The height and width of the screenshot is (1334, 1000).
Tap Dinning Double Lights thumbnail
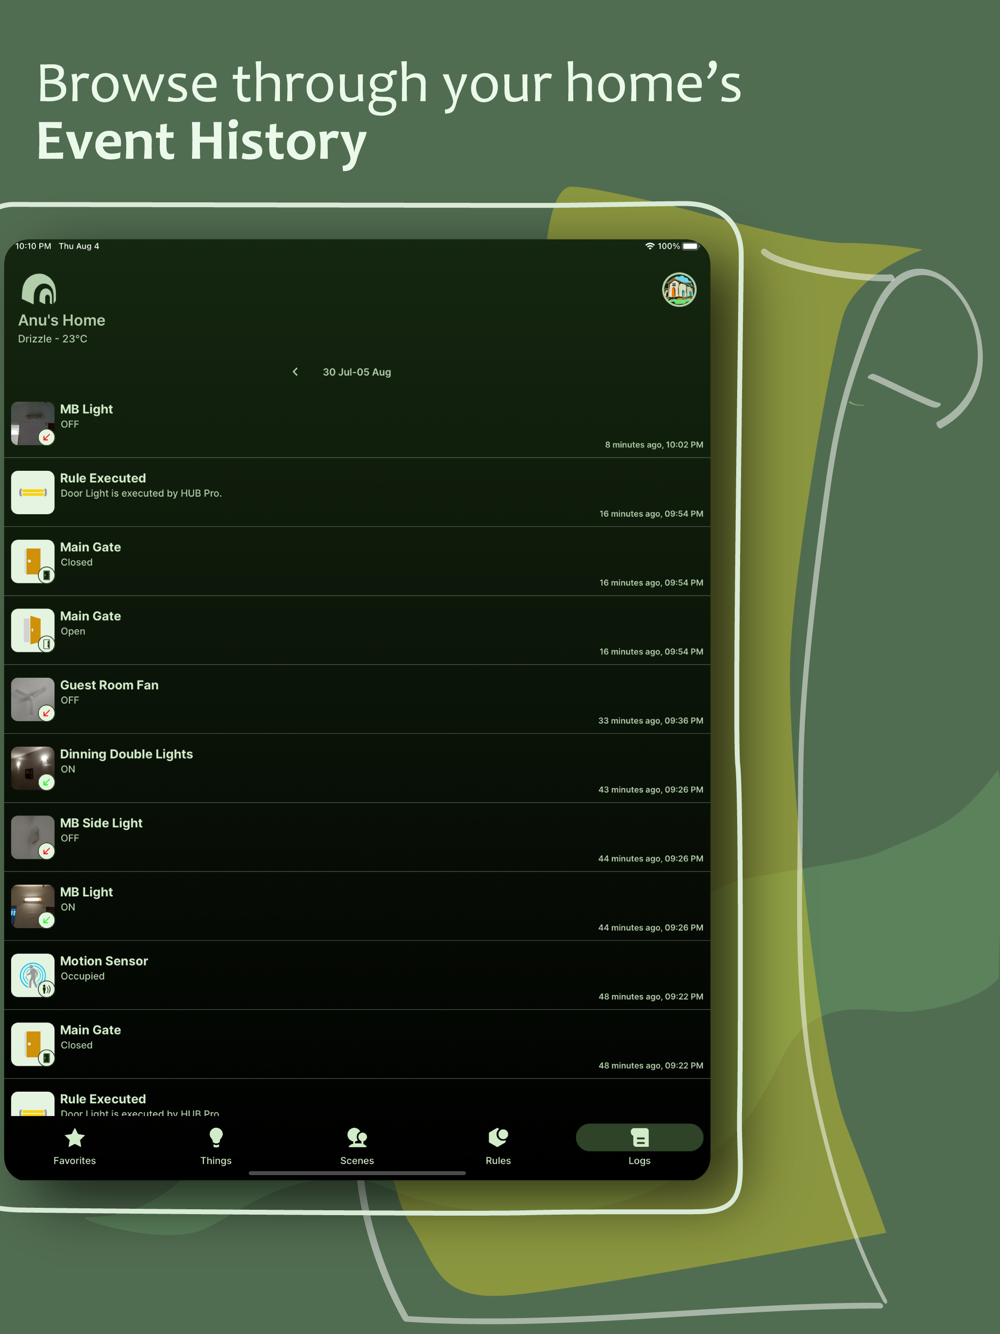point(32,768)
